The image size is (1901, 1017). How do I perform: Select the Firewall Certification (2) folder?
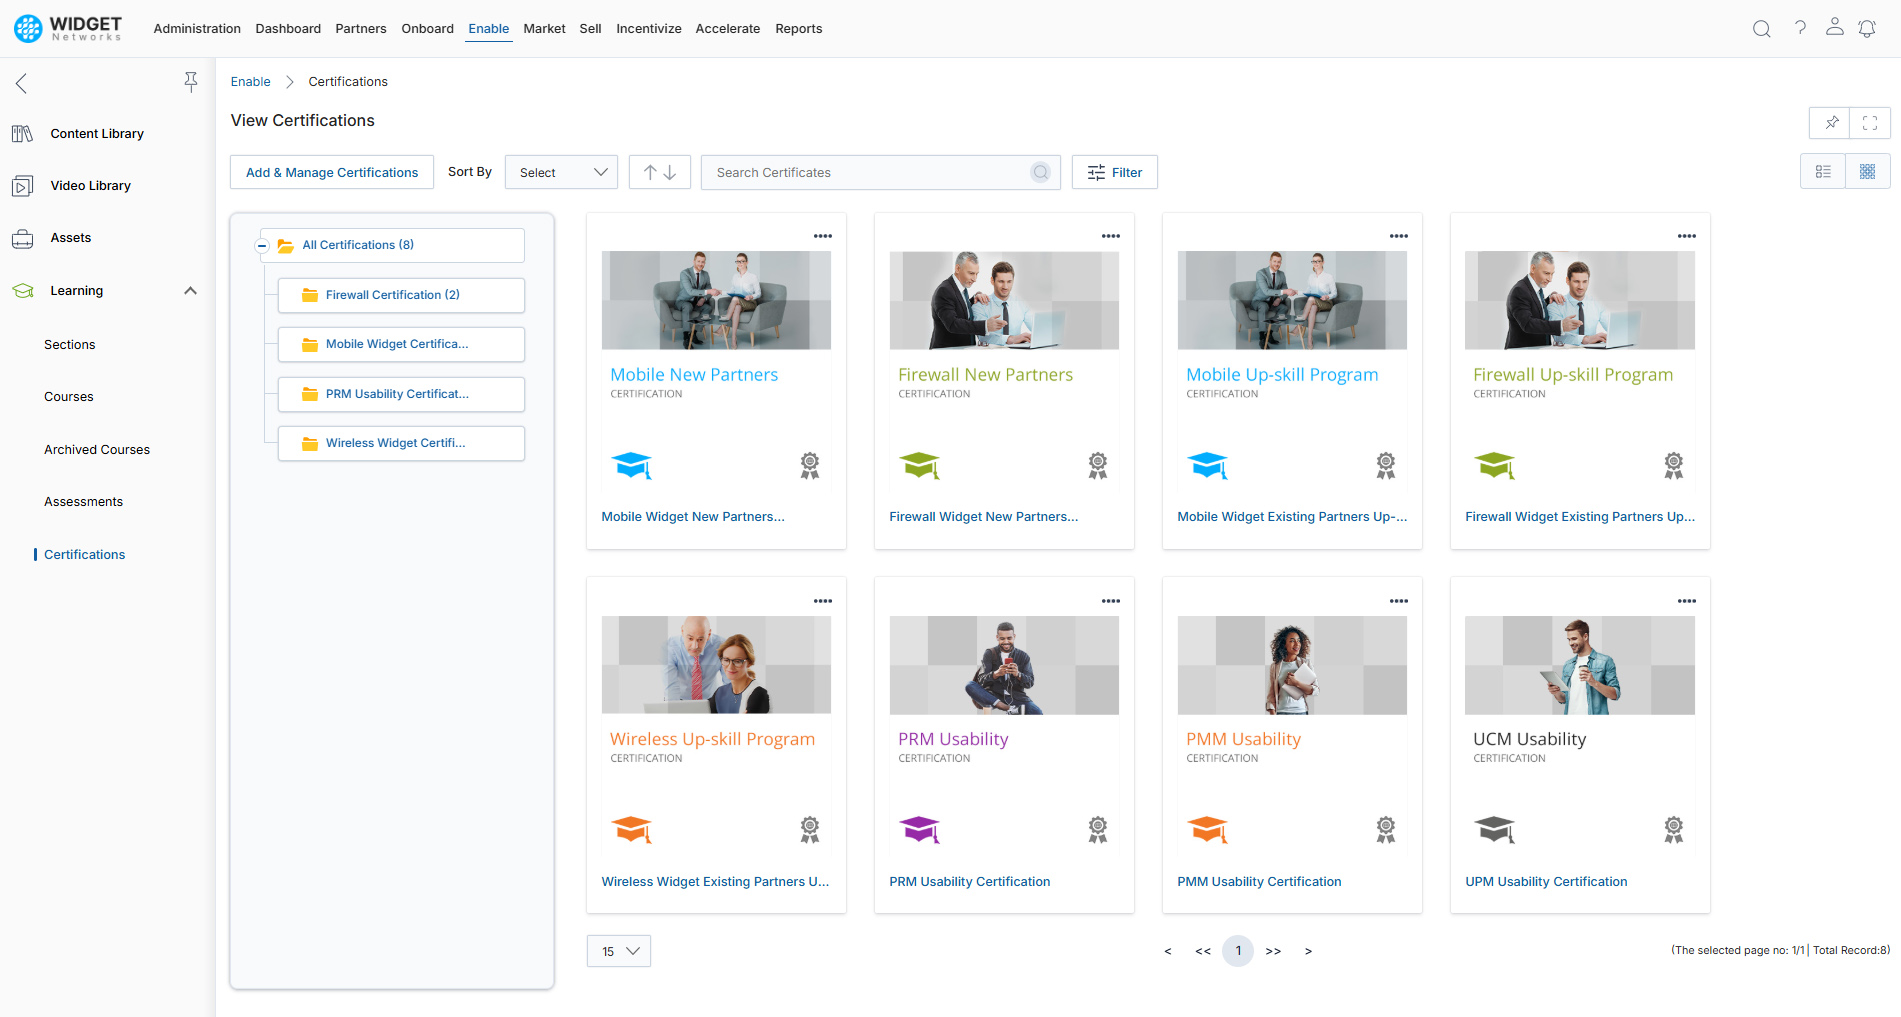401,295
